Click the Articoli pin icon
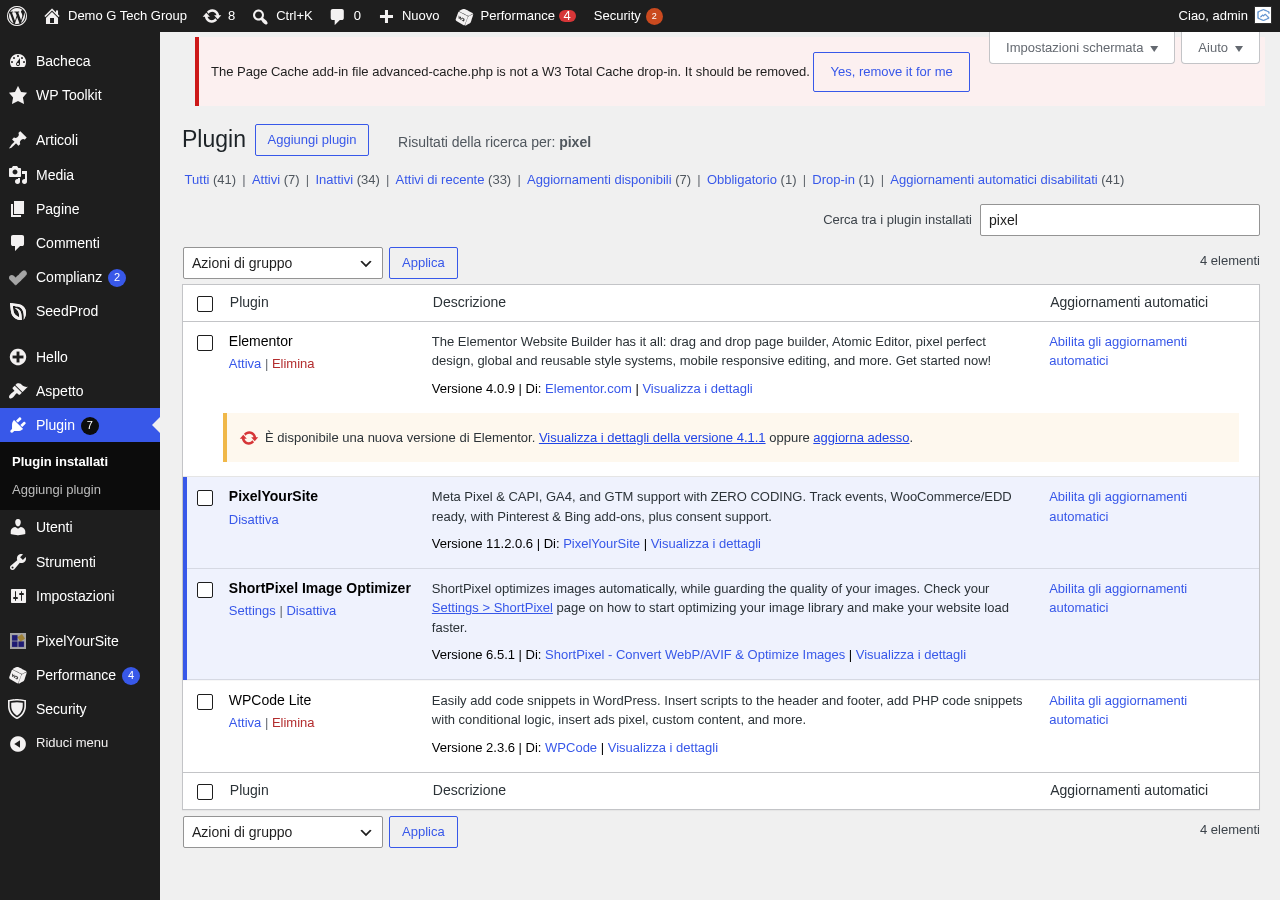 (18, 140)
